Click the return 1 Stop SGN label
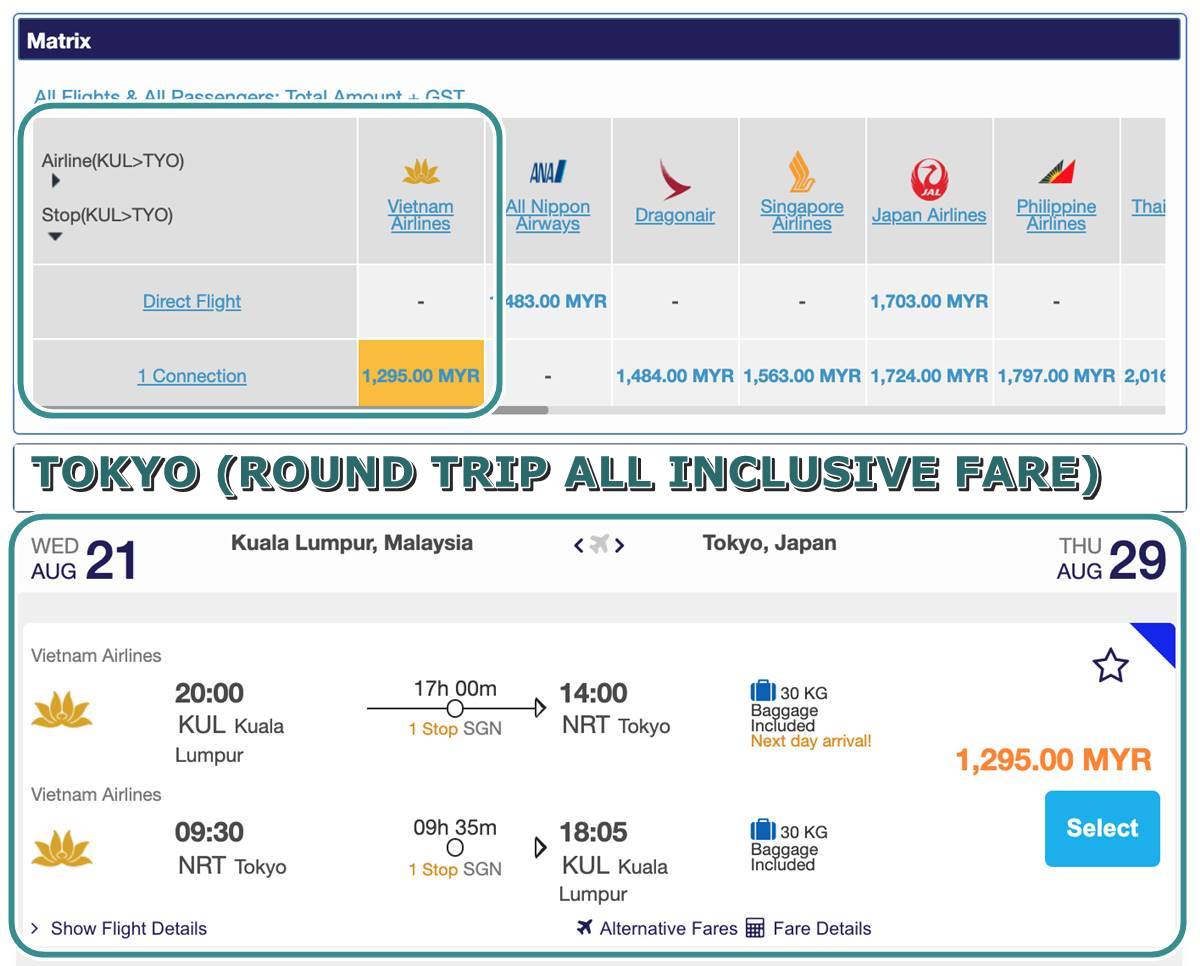 (x=455, y=870)
